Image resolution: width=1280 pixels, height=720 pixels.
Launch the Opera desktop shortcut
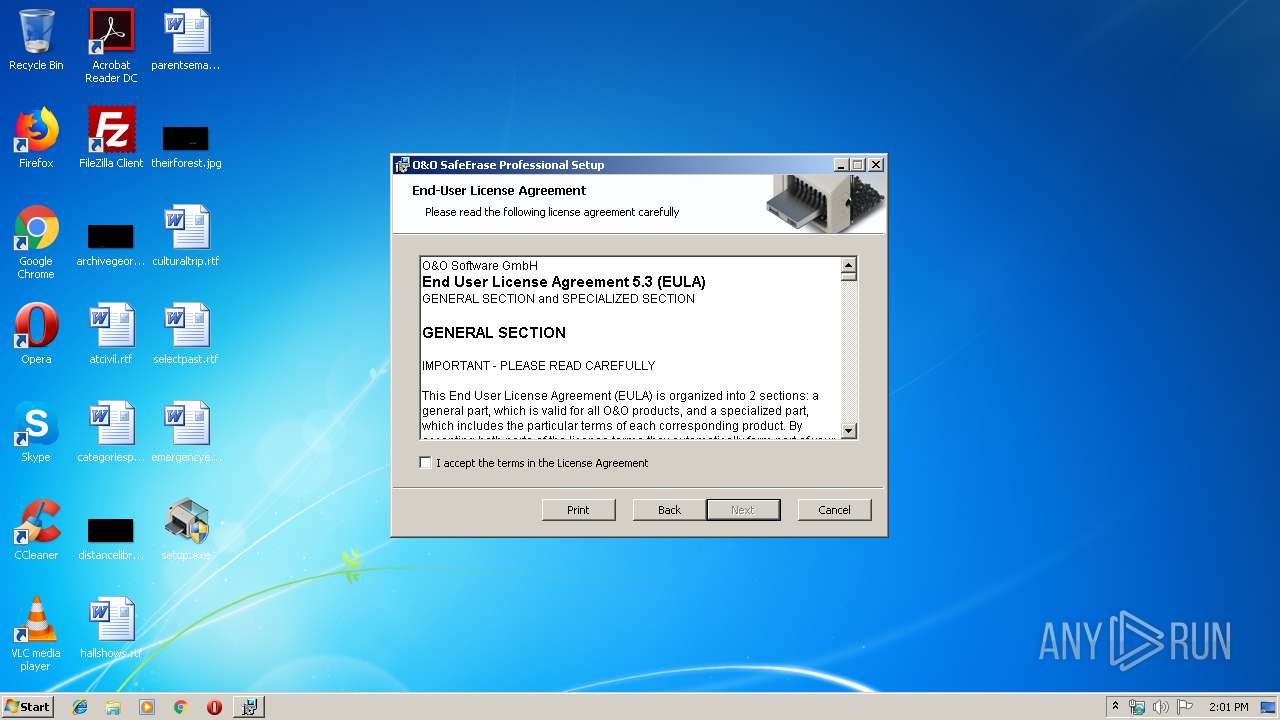tap(36, 334)
